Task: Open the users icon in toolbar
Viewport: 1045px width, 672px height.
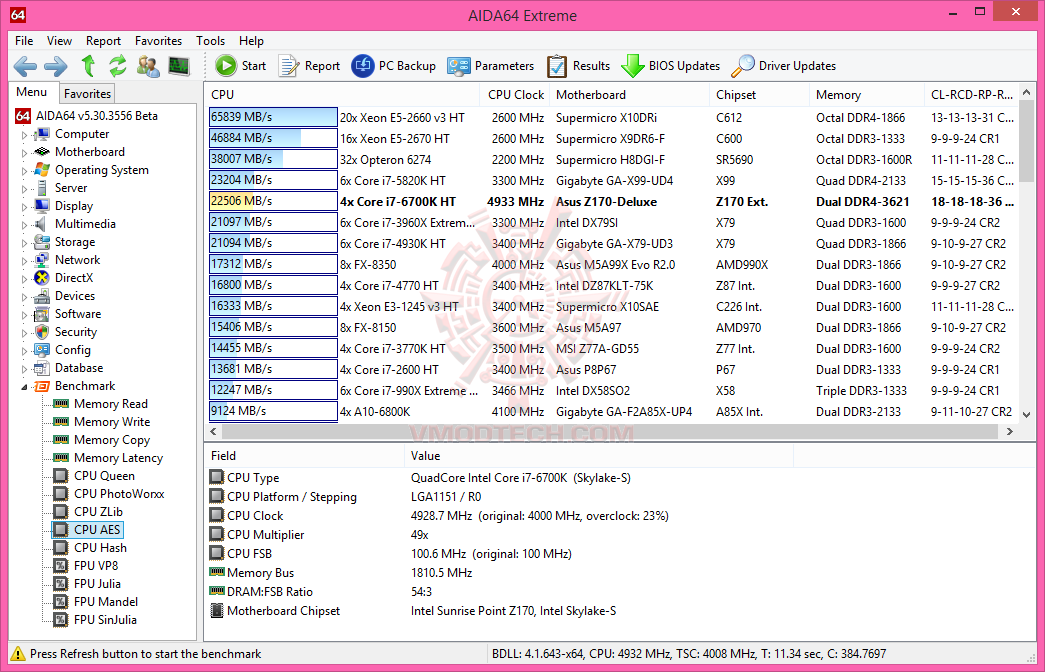Action: tap(149, 66)
